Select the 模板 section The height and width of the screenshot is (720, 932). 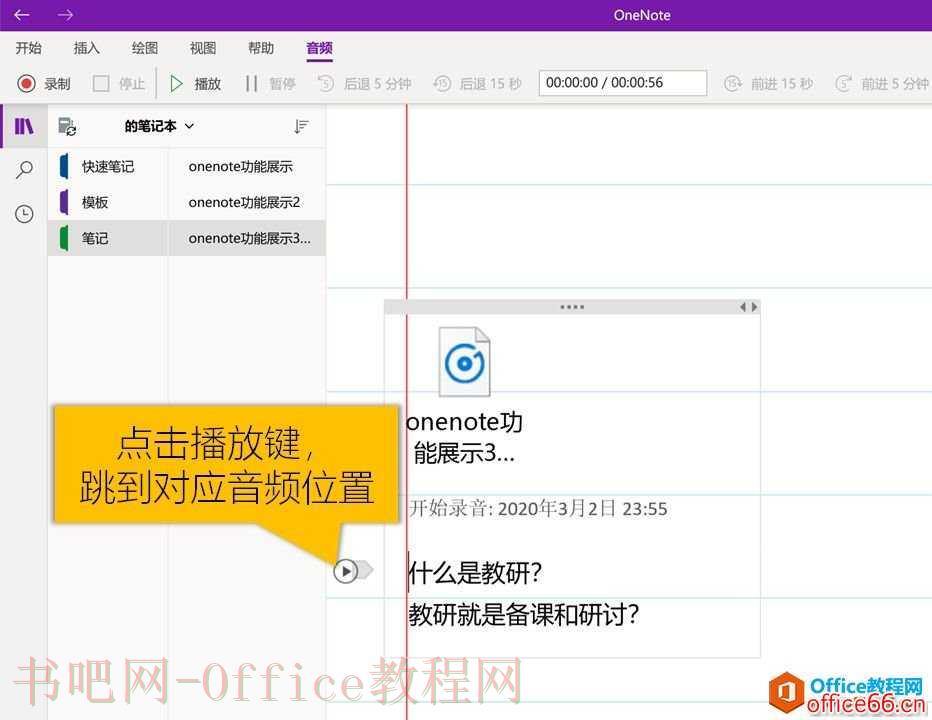pyautogui.click(x=108, y=202)
